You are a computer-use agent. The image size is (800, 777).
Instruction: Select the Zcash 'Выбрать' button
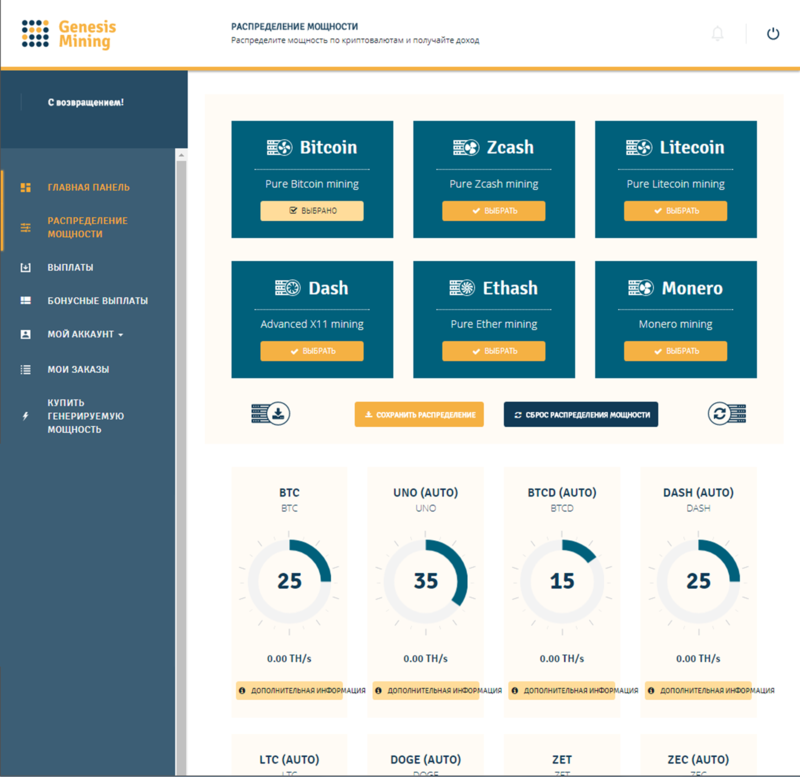493,211
